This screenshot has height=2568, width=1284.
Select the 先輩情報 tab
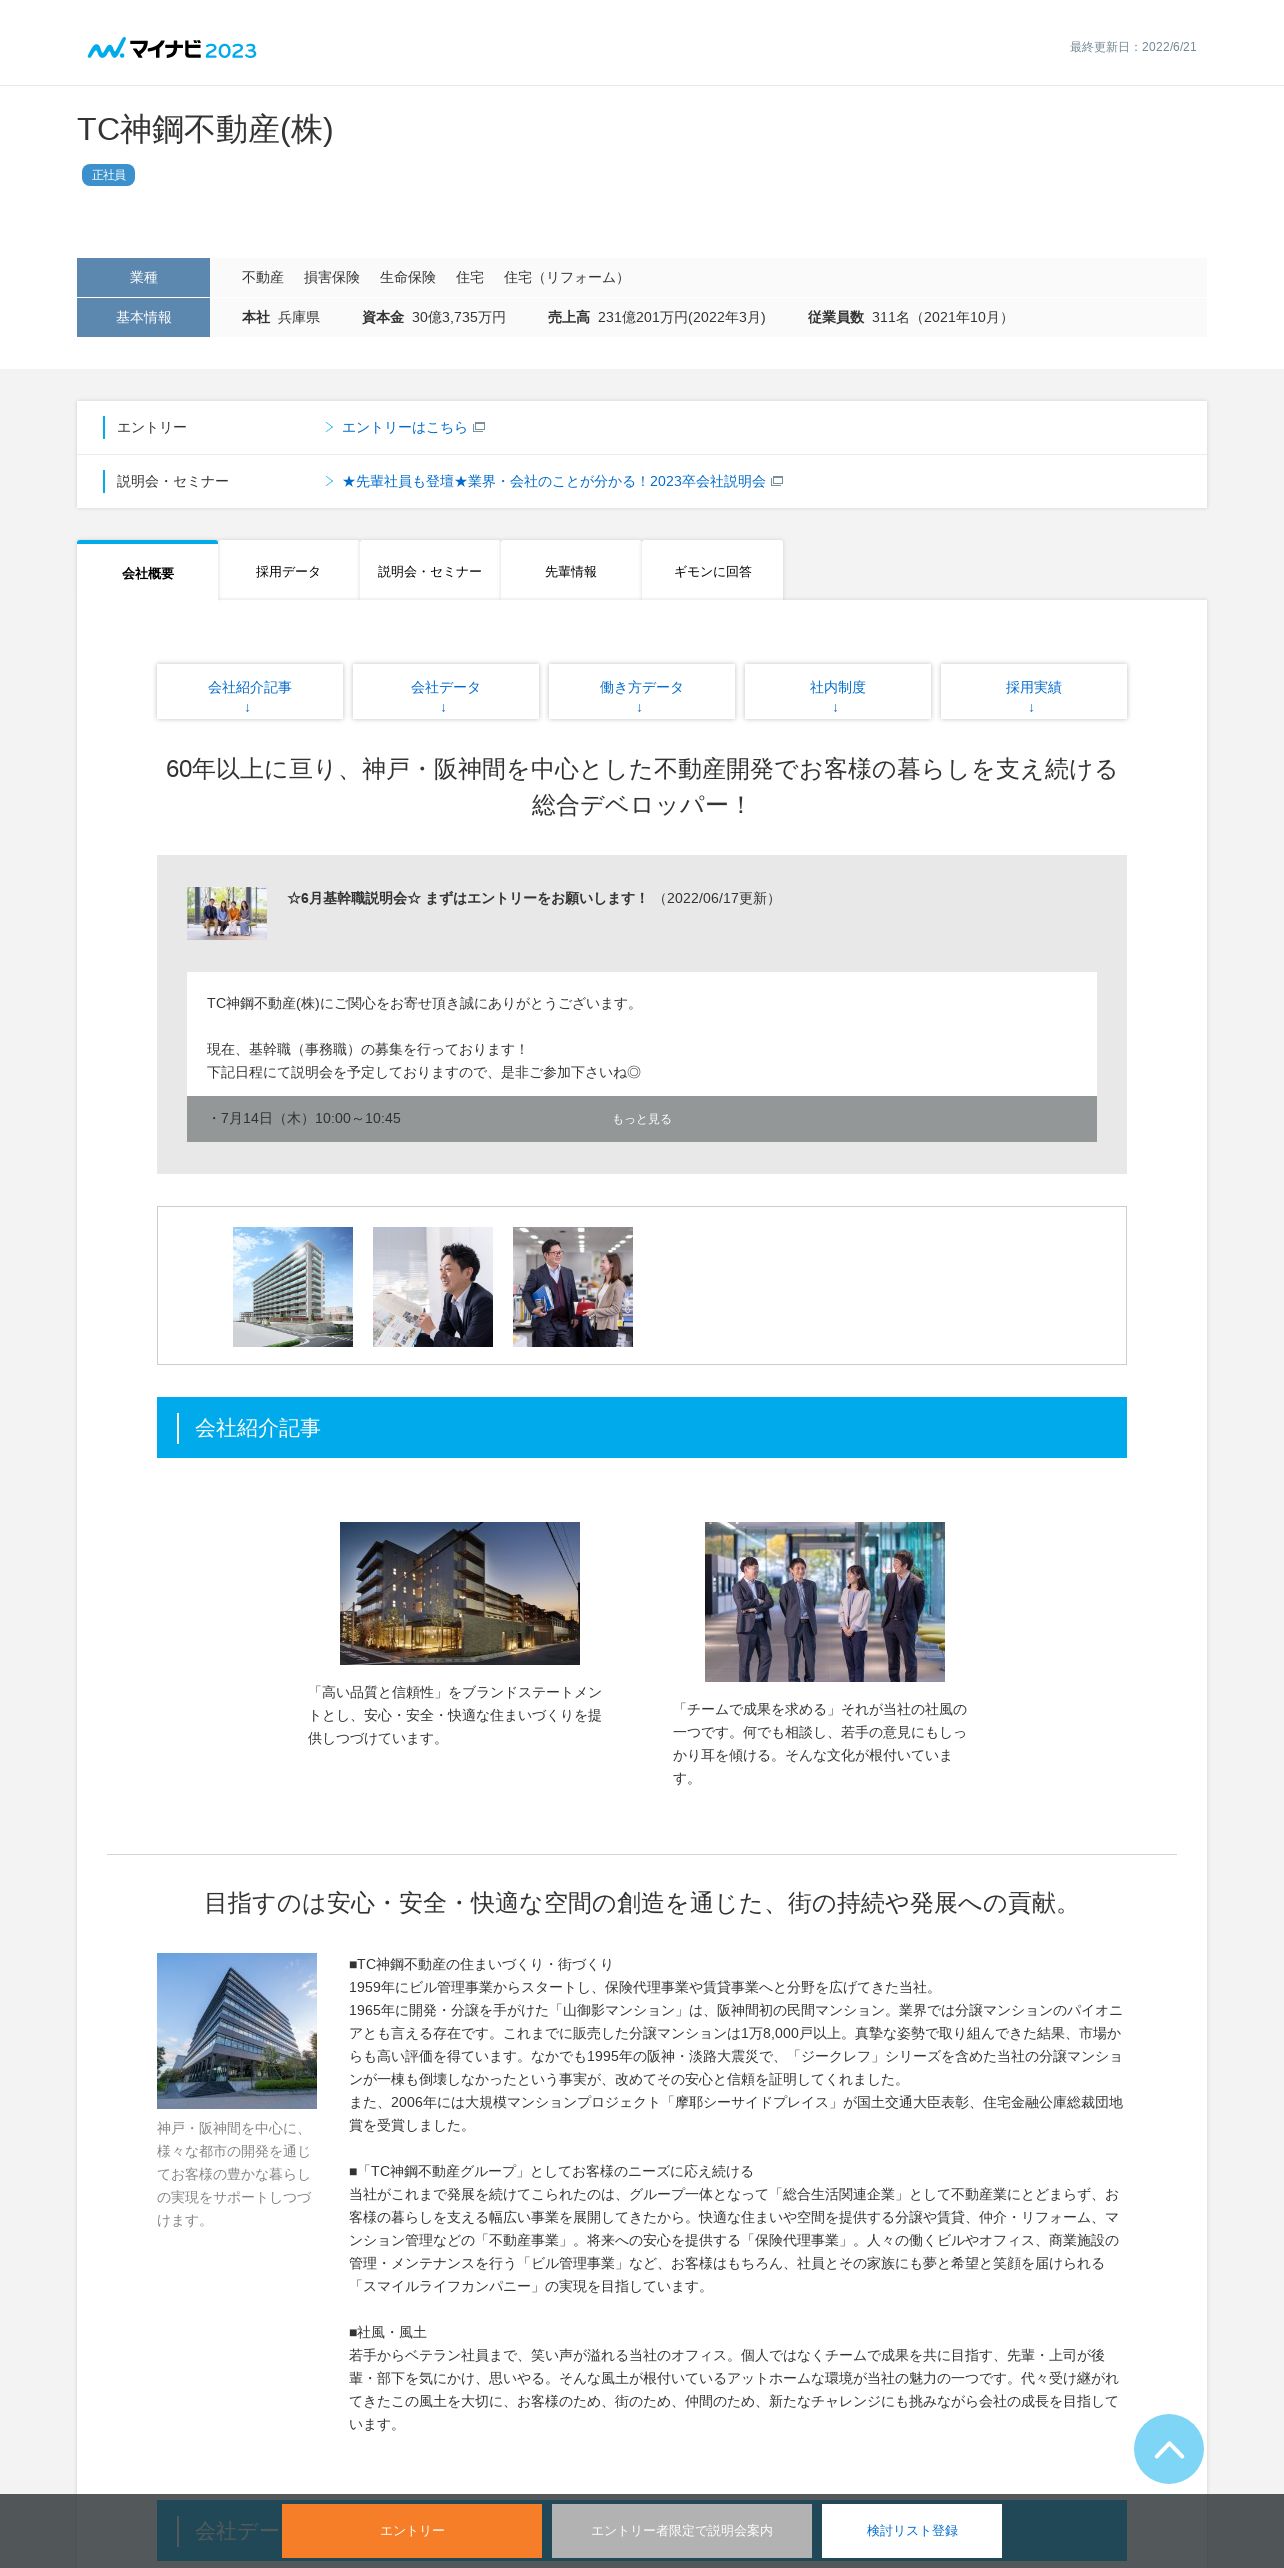pos(571,571)
